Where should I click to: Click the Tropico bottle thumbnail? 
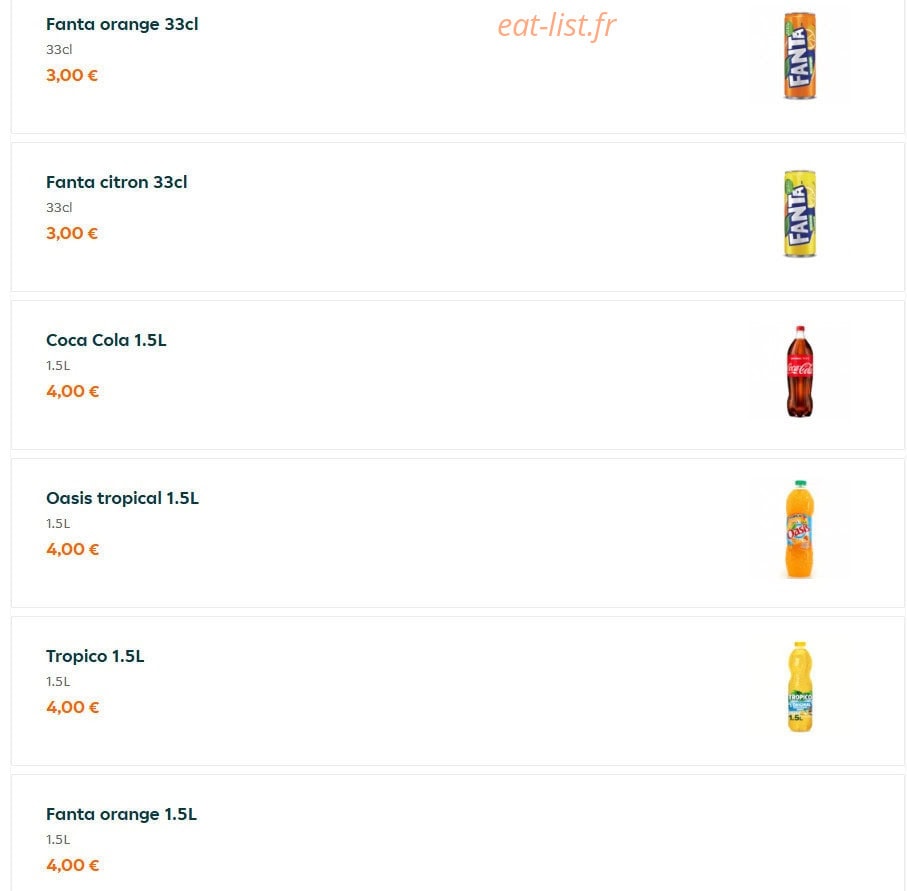[799, 687]
